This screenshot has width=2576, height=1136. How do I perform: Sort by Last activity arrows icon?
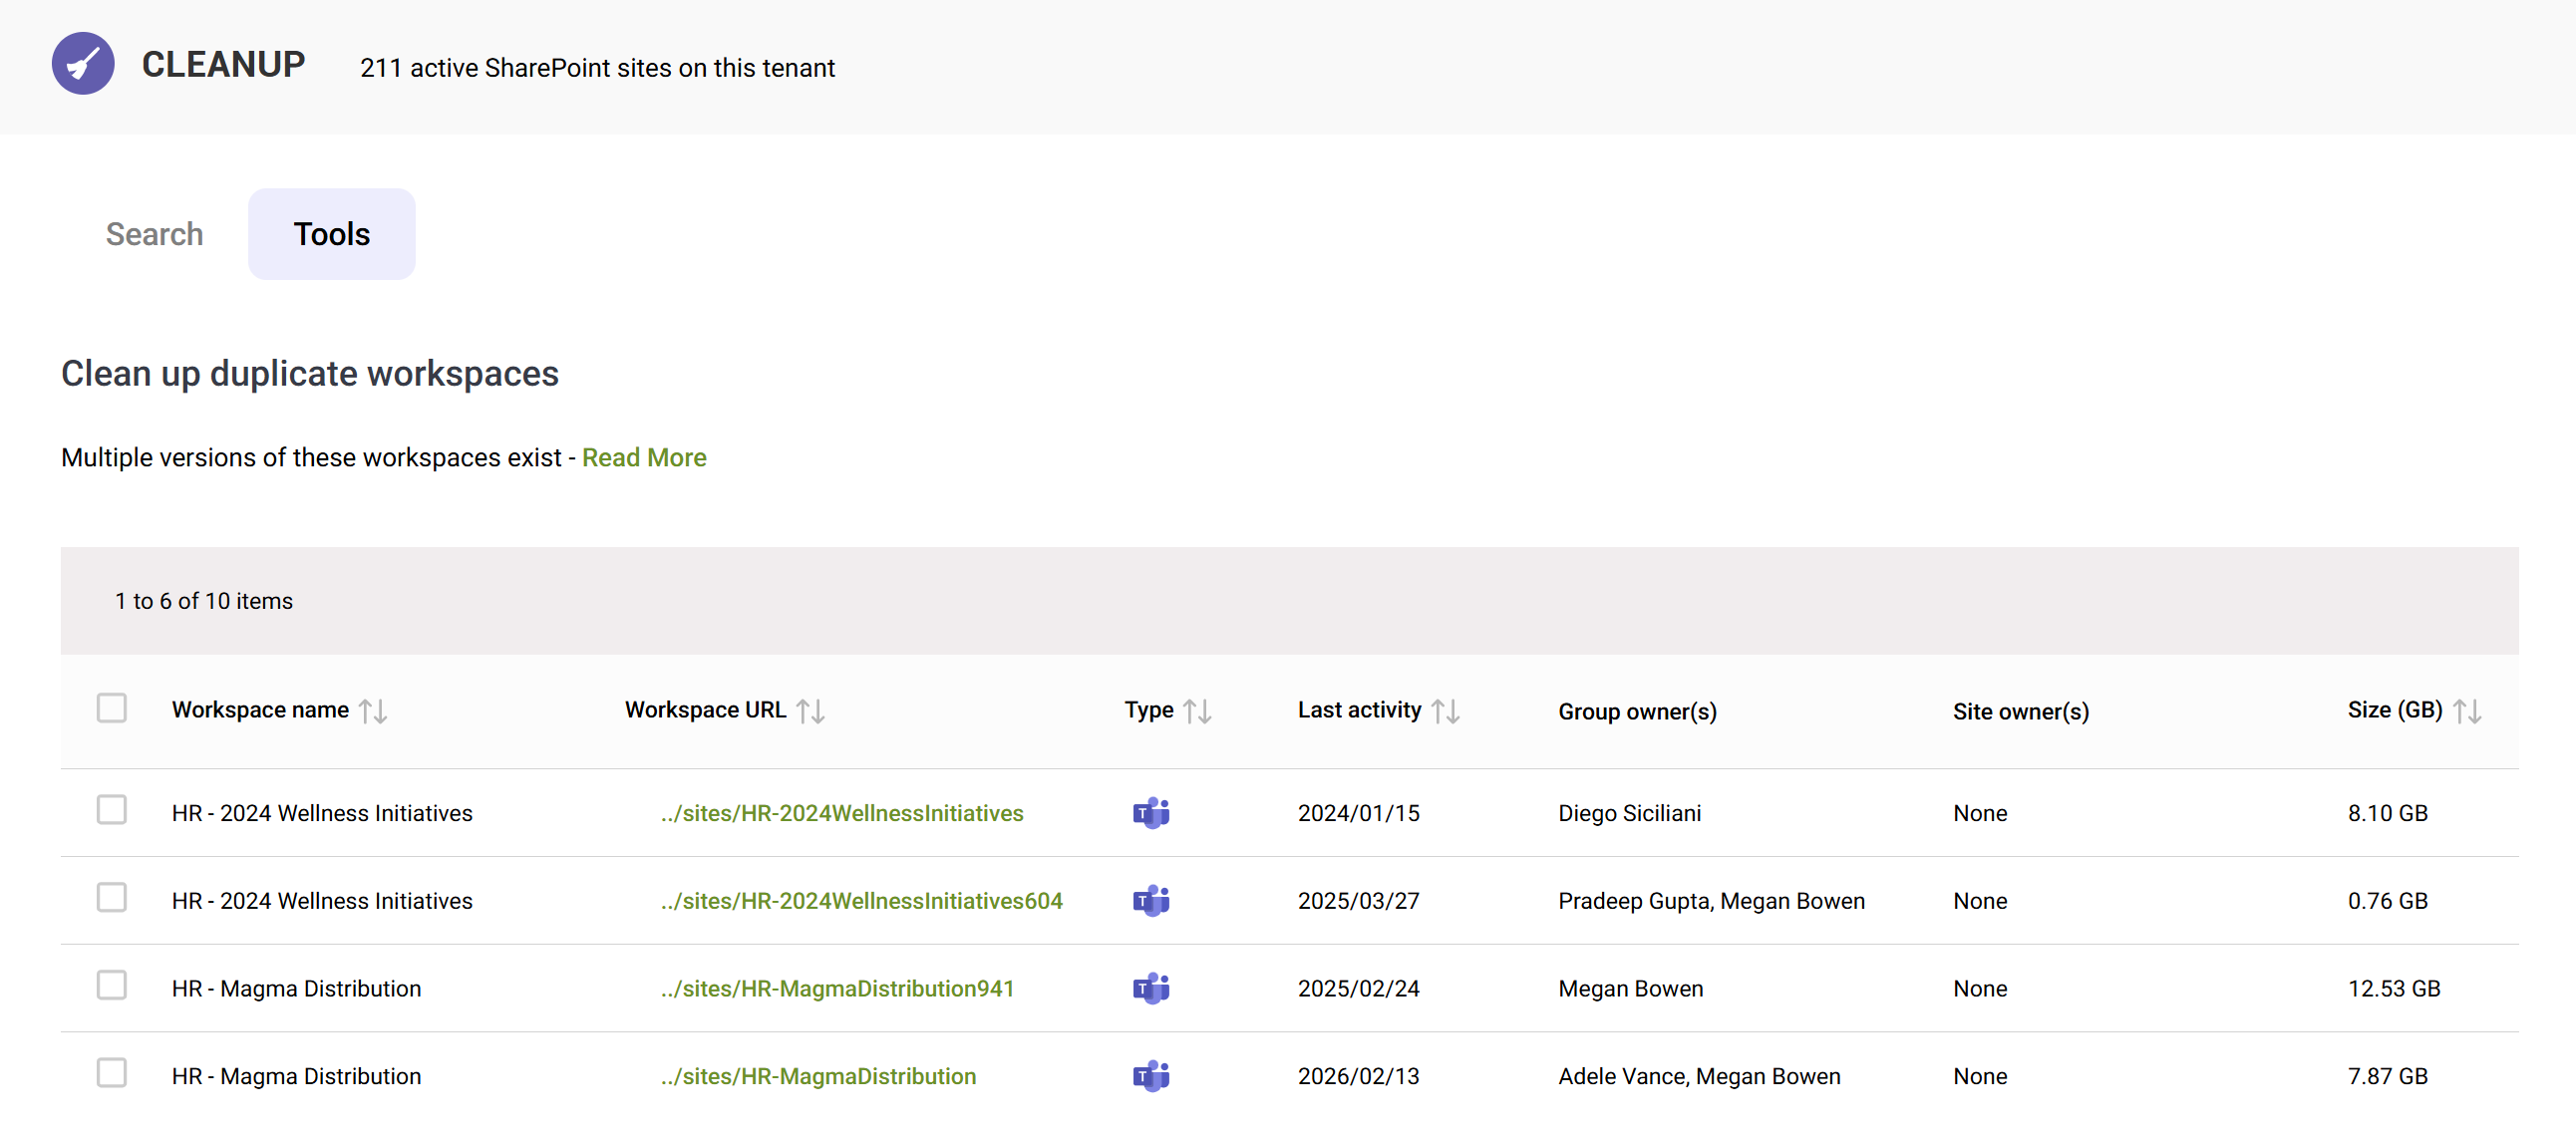click(1445, 711)
